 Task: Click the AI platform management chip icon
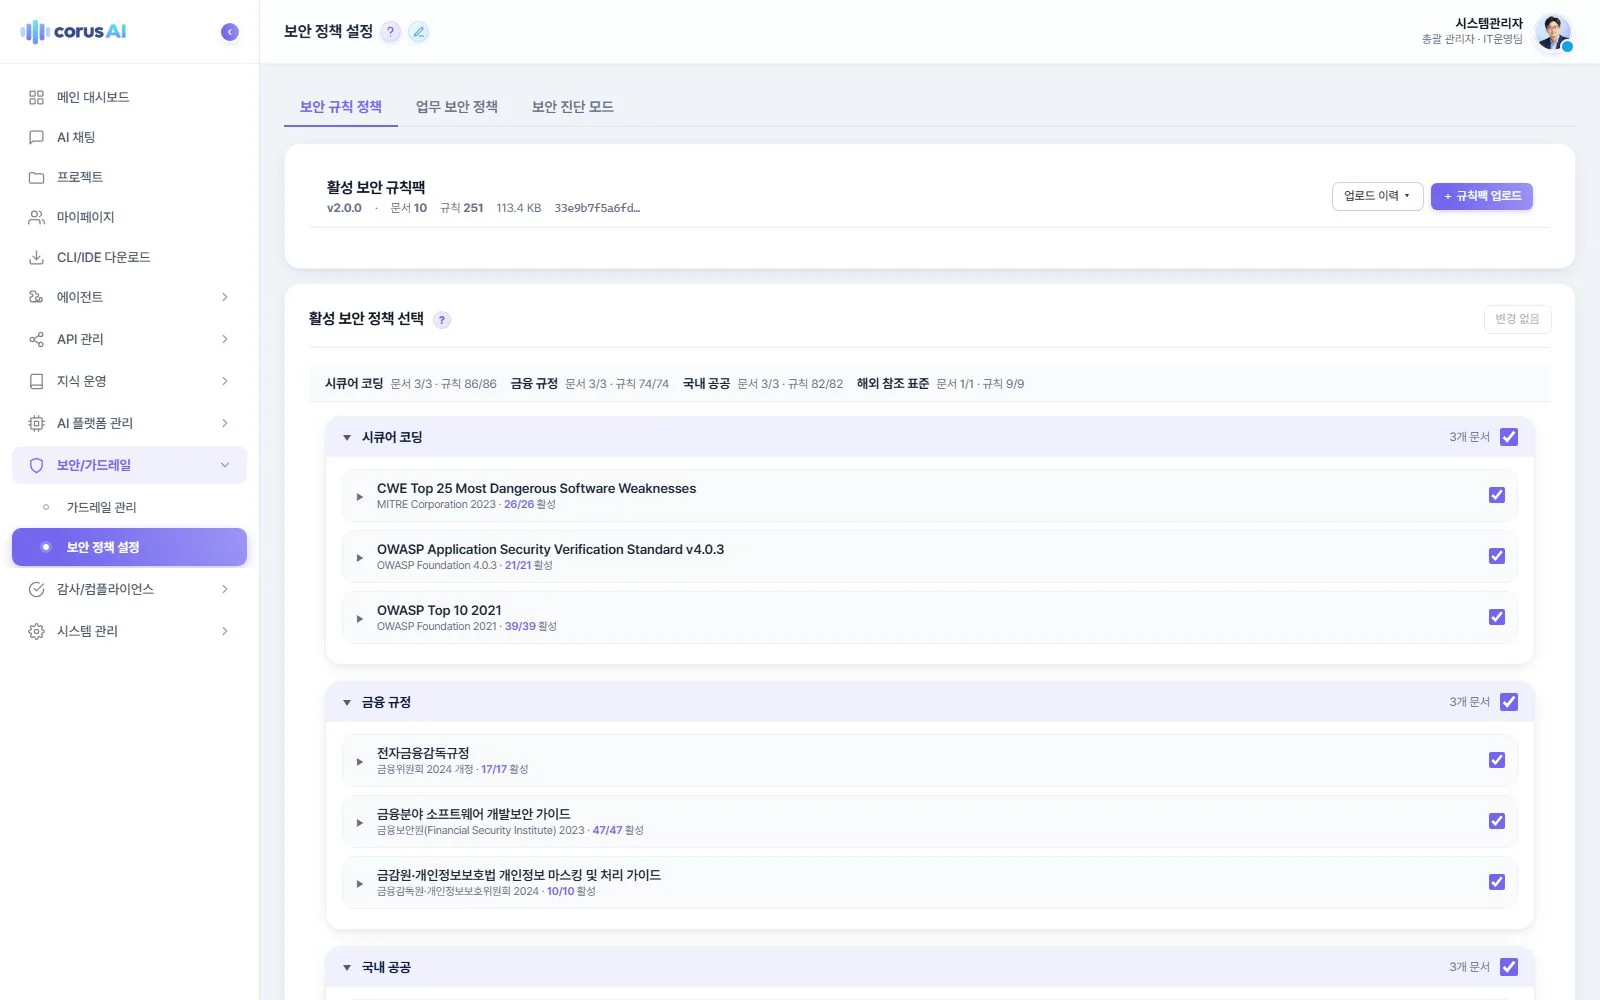click(37, 423)
